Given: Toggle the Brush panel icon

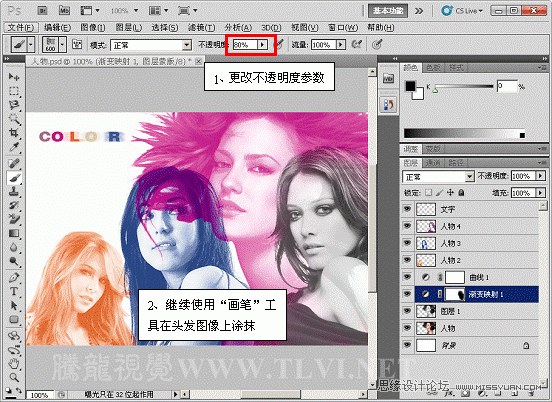Looking at the screenshot, I should [77, 44].
